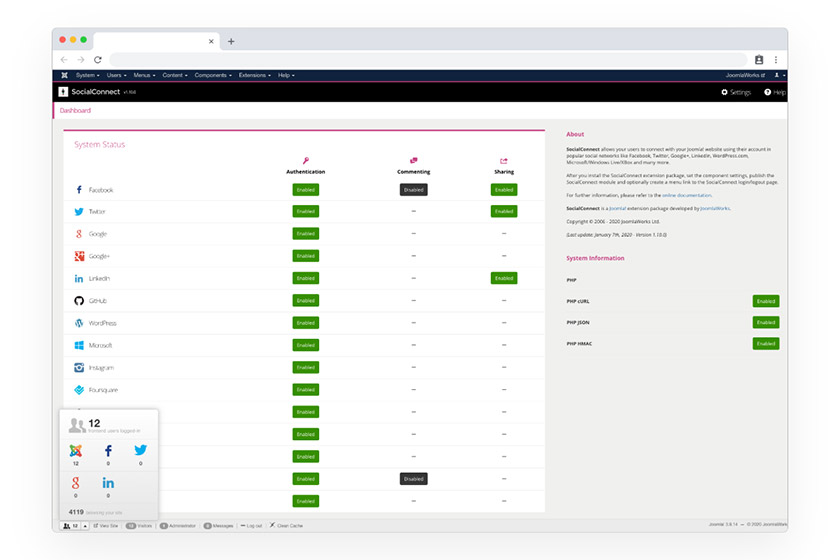Click Joomla icon in logged-in users popup
Image resolution: width=840 pixels, height=560 pixels.
(76, 451)
